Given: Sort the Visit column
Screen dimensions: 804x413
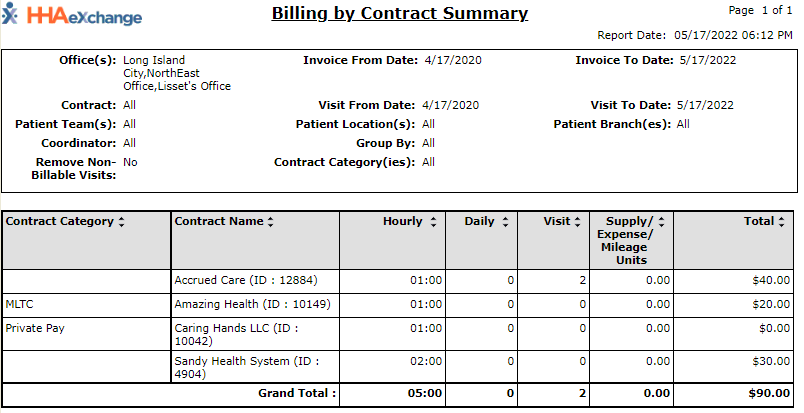Looking at the screenshot, I should pyautogui.click(x=579, y=222).
